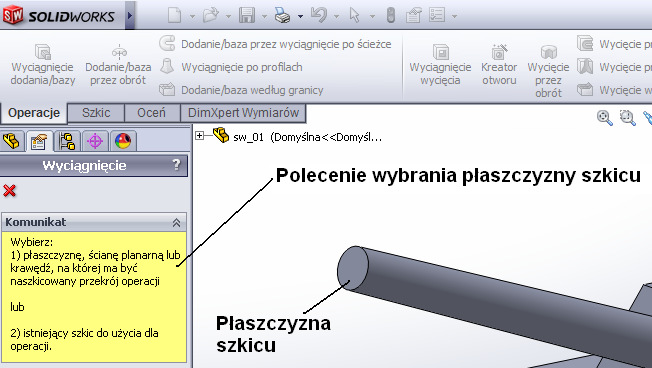Screen dimensions: 652x368
Task: Click the yellow Komunikat message box
Action: pyautogui.click(x=94, y=297)
